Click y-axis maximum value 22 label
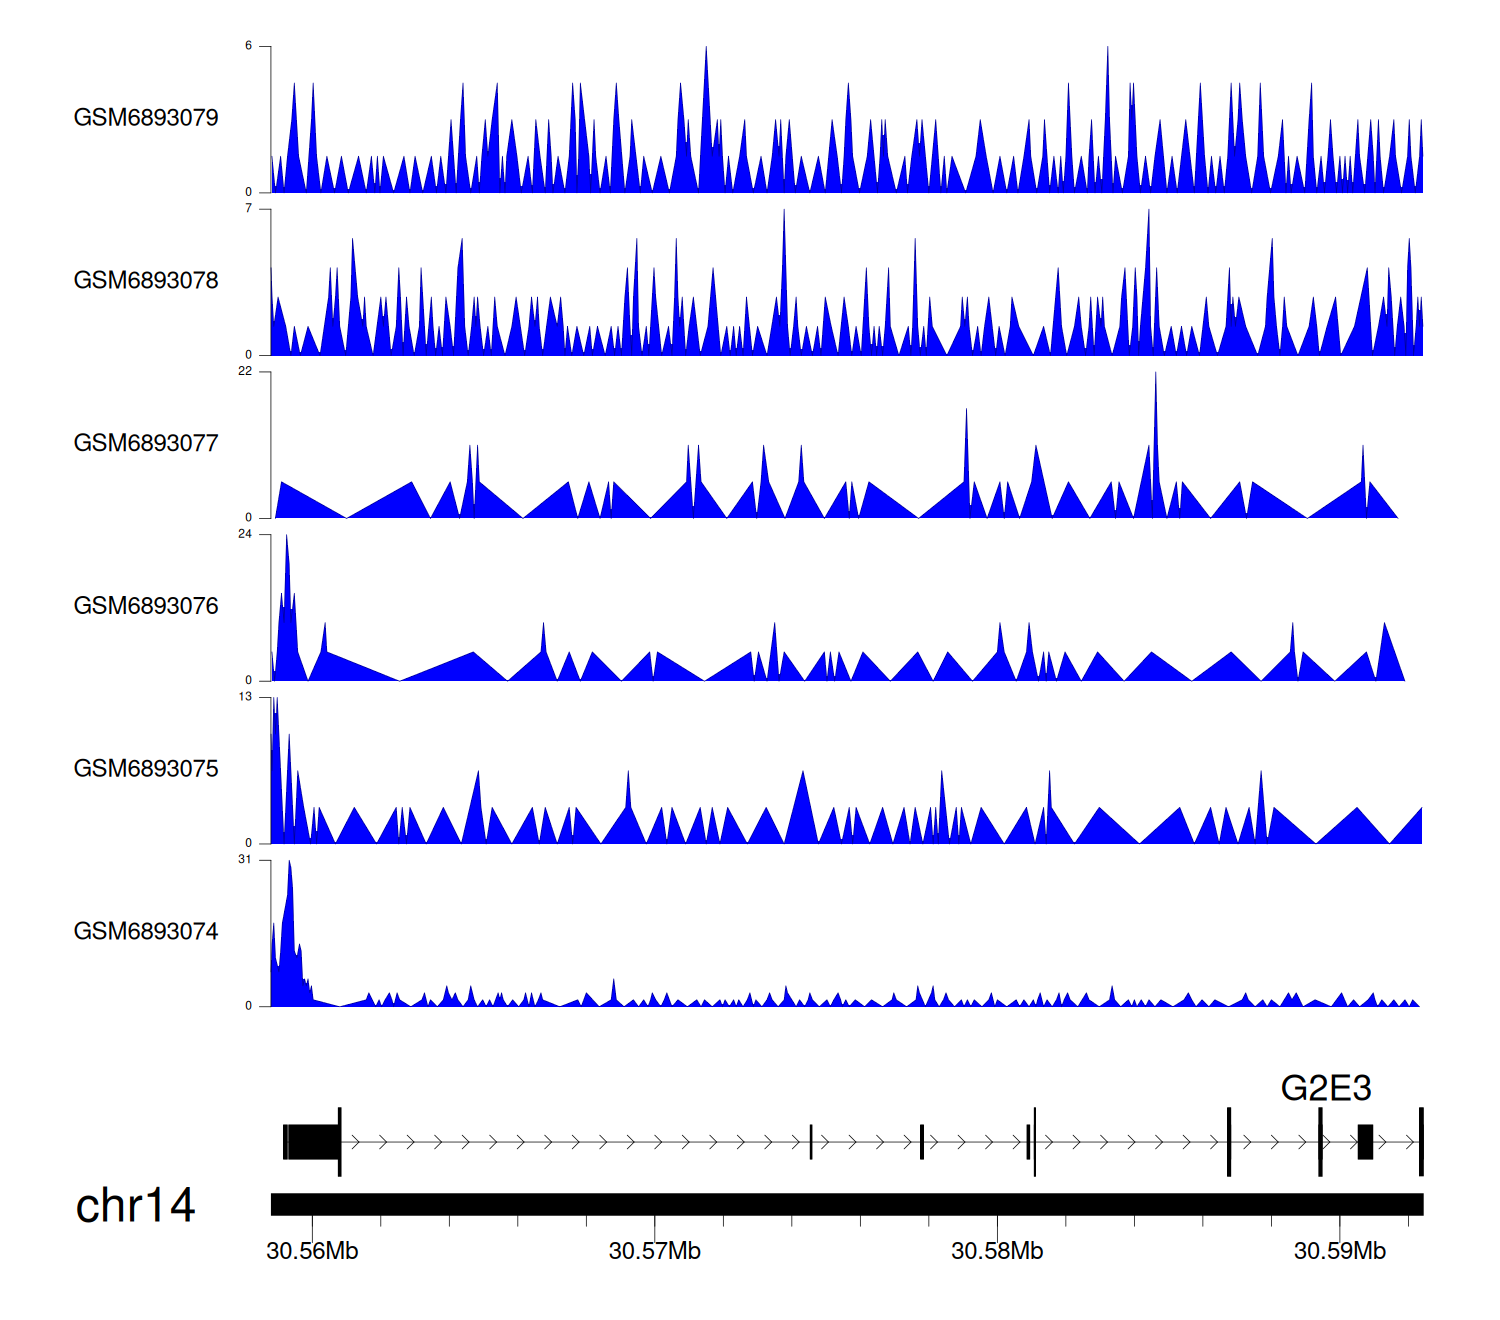Viewport: 1500px width, 1320px height. (x=245, y=372)
